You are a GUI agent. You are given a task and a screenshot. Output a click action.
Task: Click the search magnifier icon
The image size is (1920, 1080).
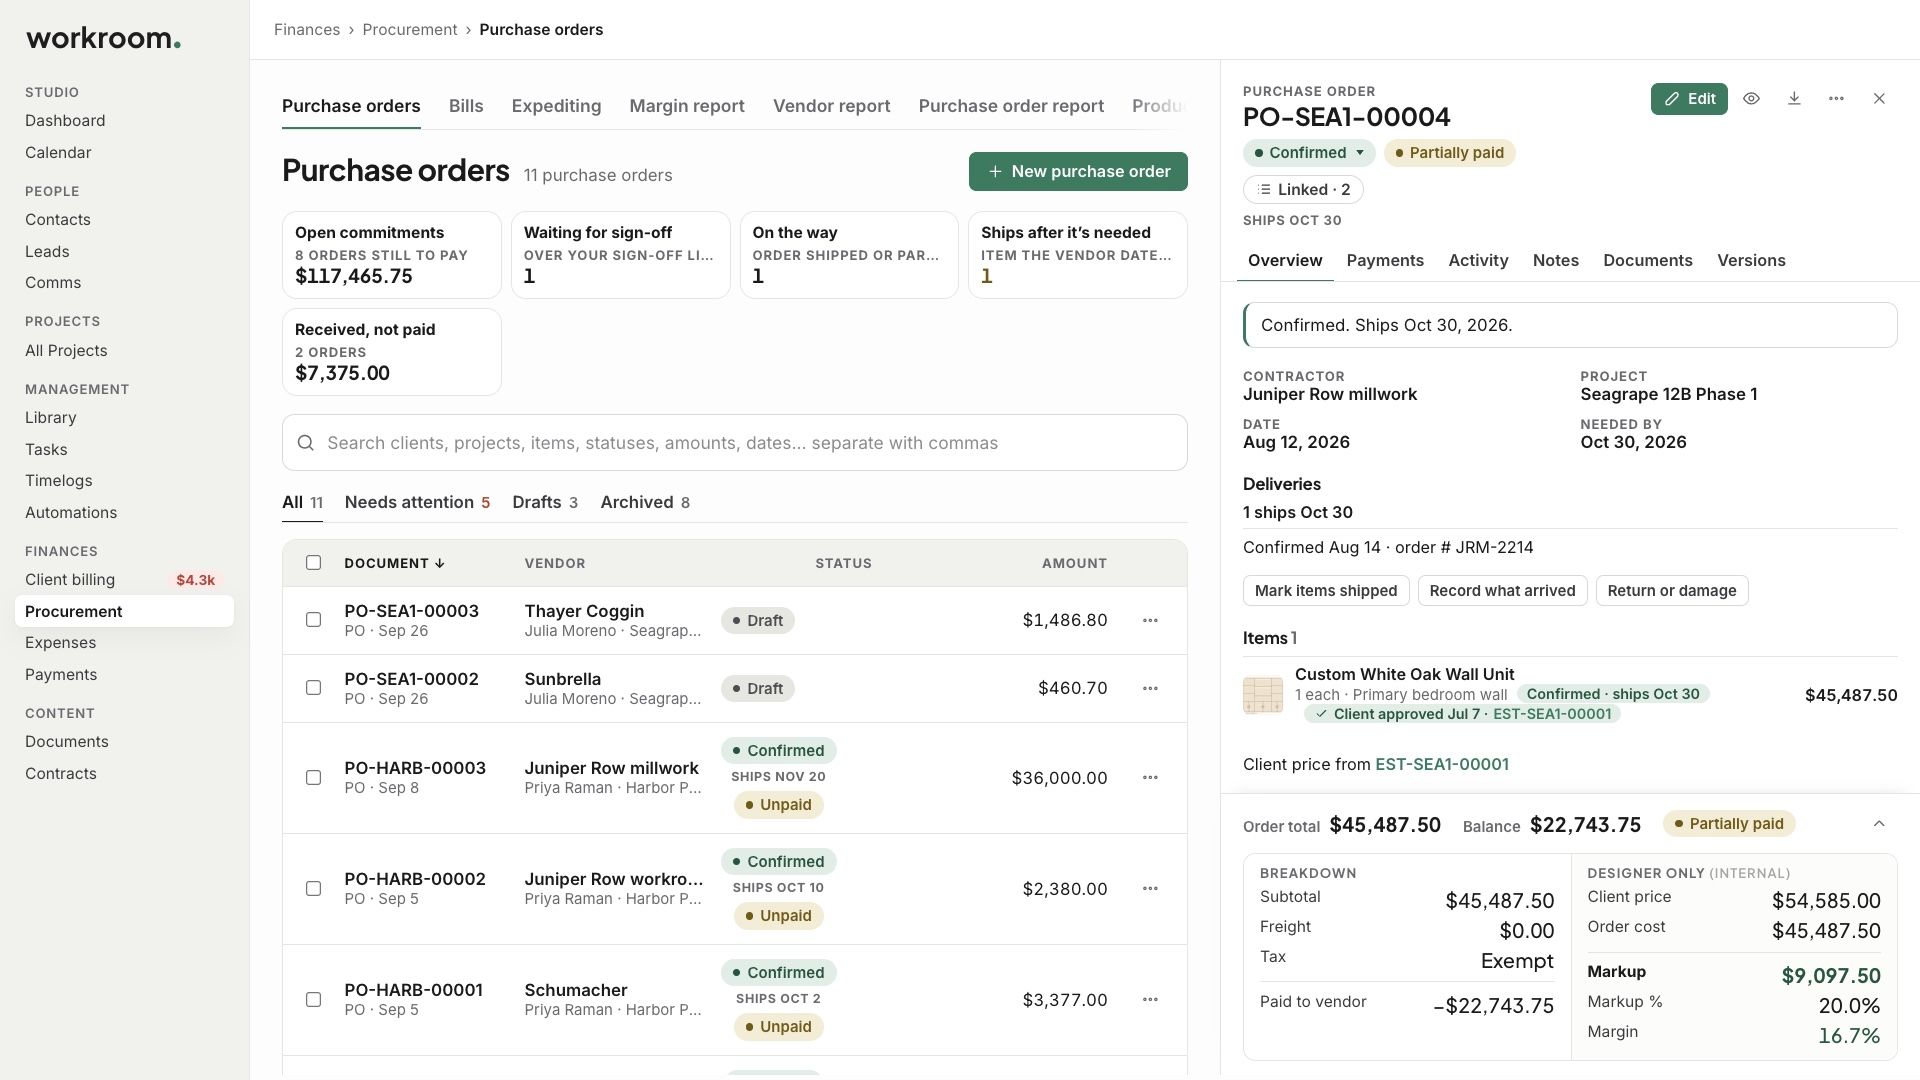(306, 443)
